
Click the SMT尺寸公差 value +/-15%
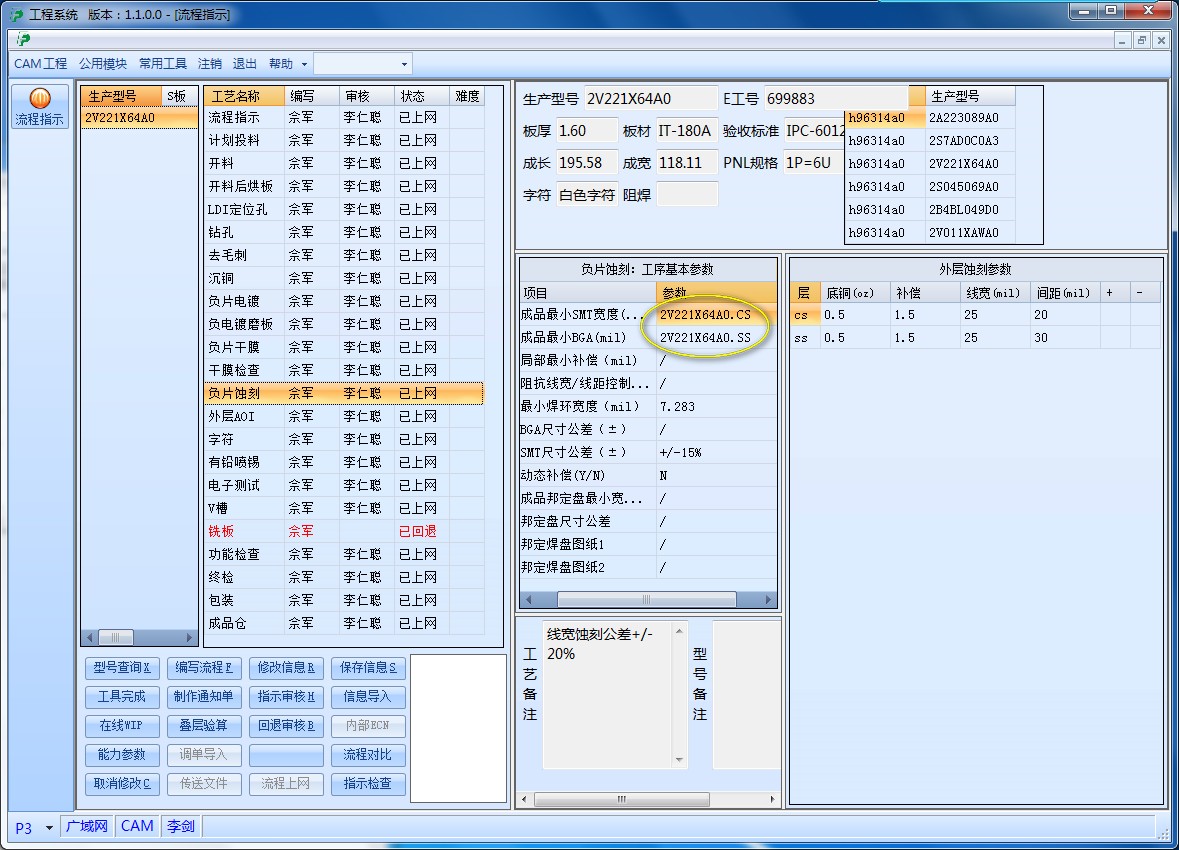[x=717, y=452]
